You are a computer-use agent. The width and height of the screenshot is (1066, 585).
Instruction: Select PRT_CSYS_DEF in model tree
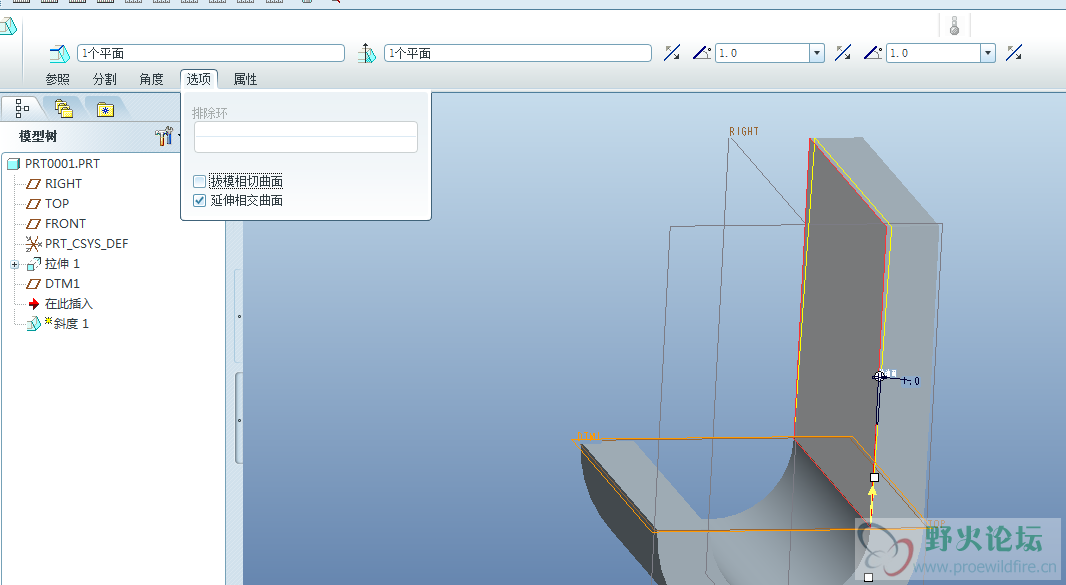pyautogui.click(x=86, y=244)
